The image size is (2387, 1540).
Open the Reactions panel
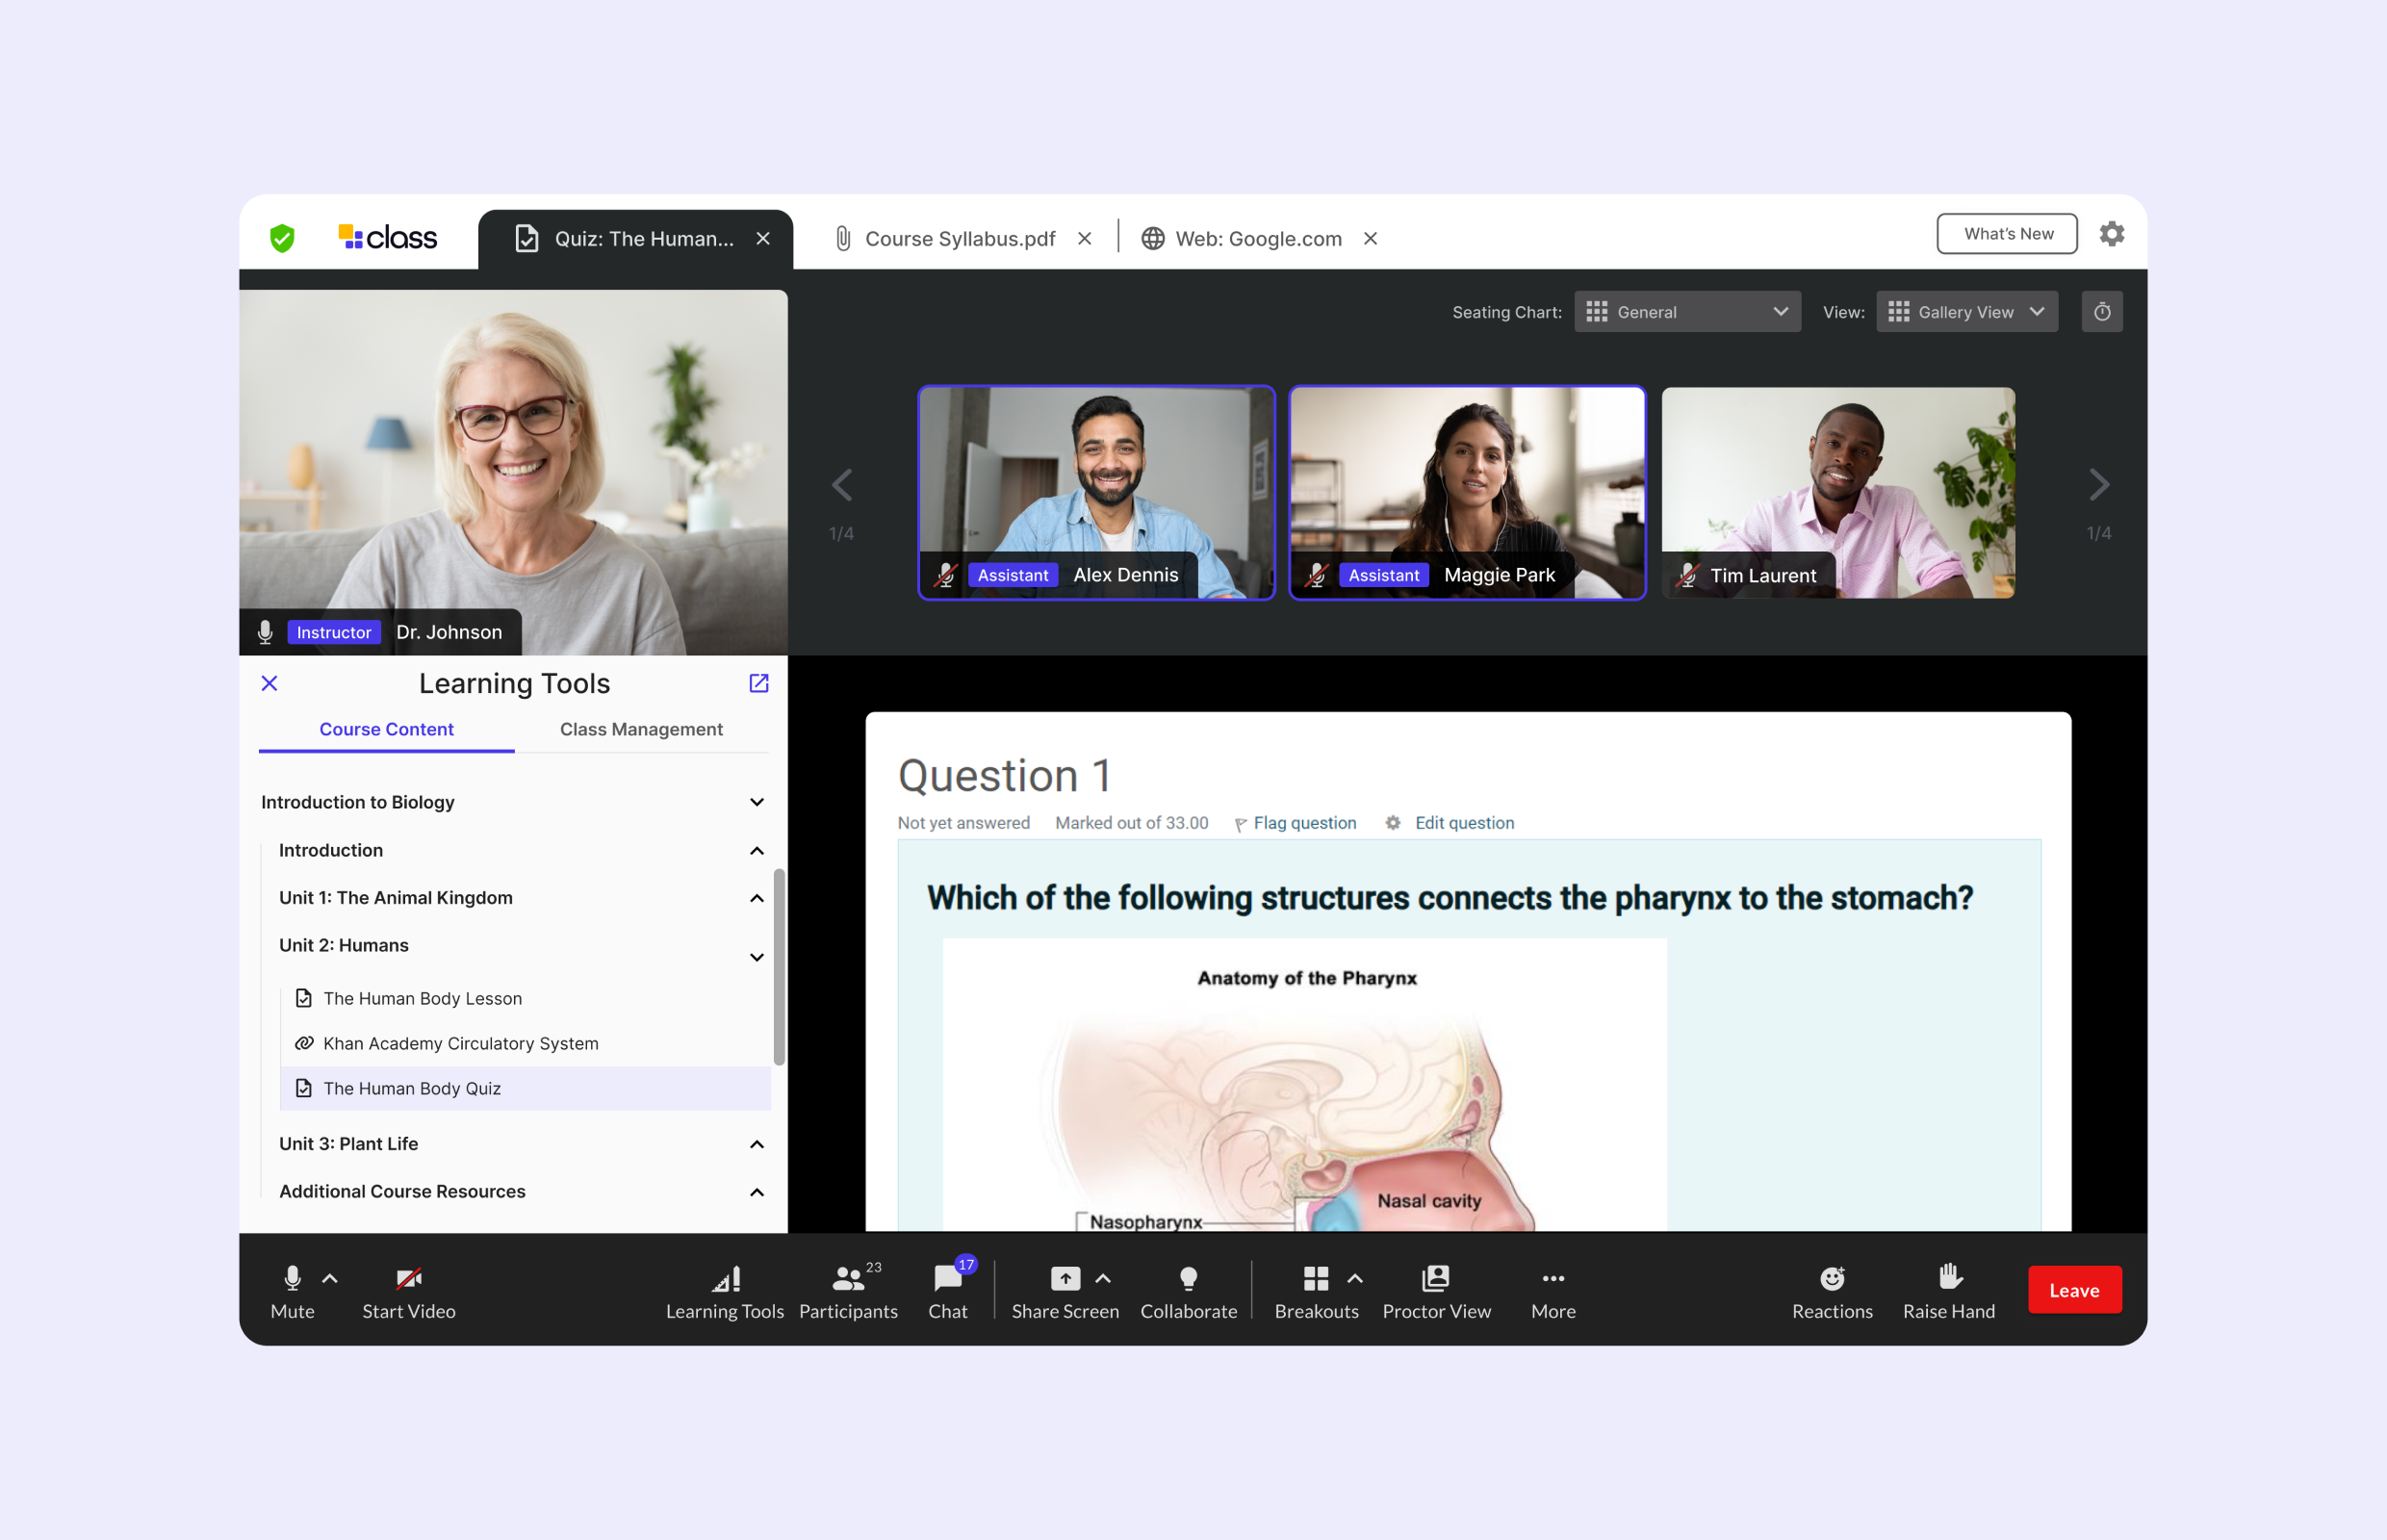pos(1832,1288)
